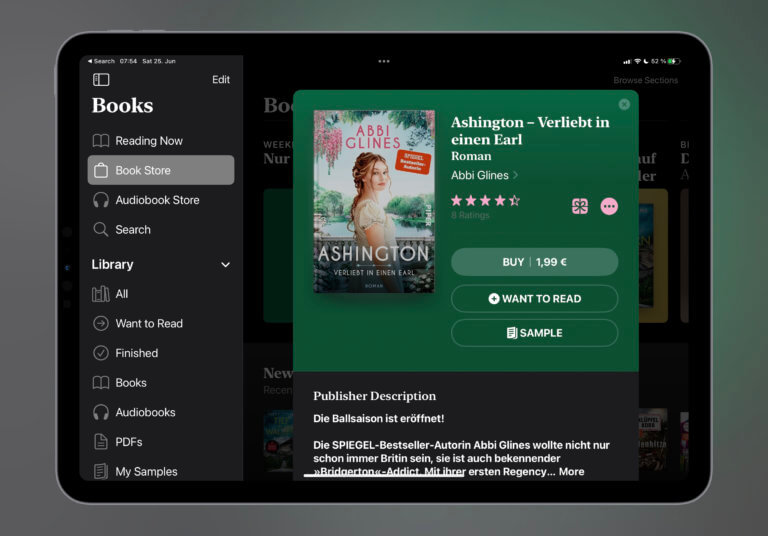
Task: Collapse the Library section chevron
Action: [225, 265]
